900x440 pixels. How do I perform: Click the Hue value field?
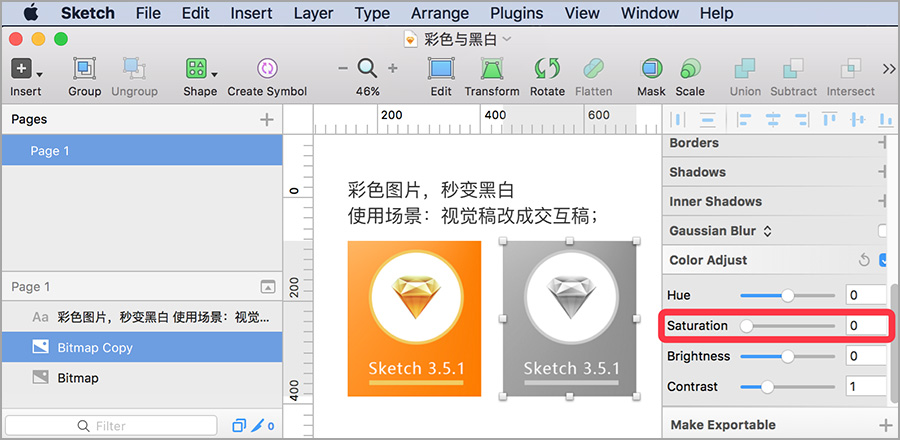[867, 295]
